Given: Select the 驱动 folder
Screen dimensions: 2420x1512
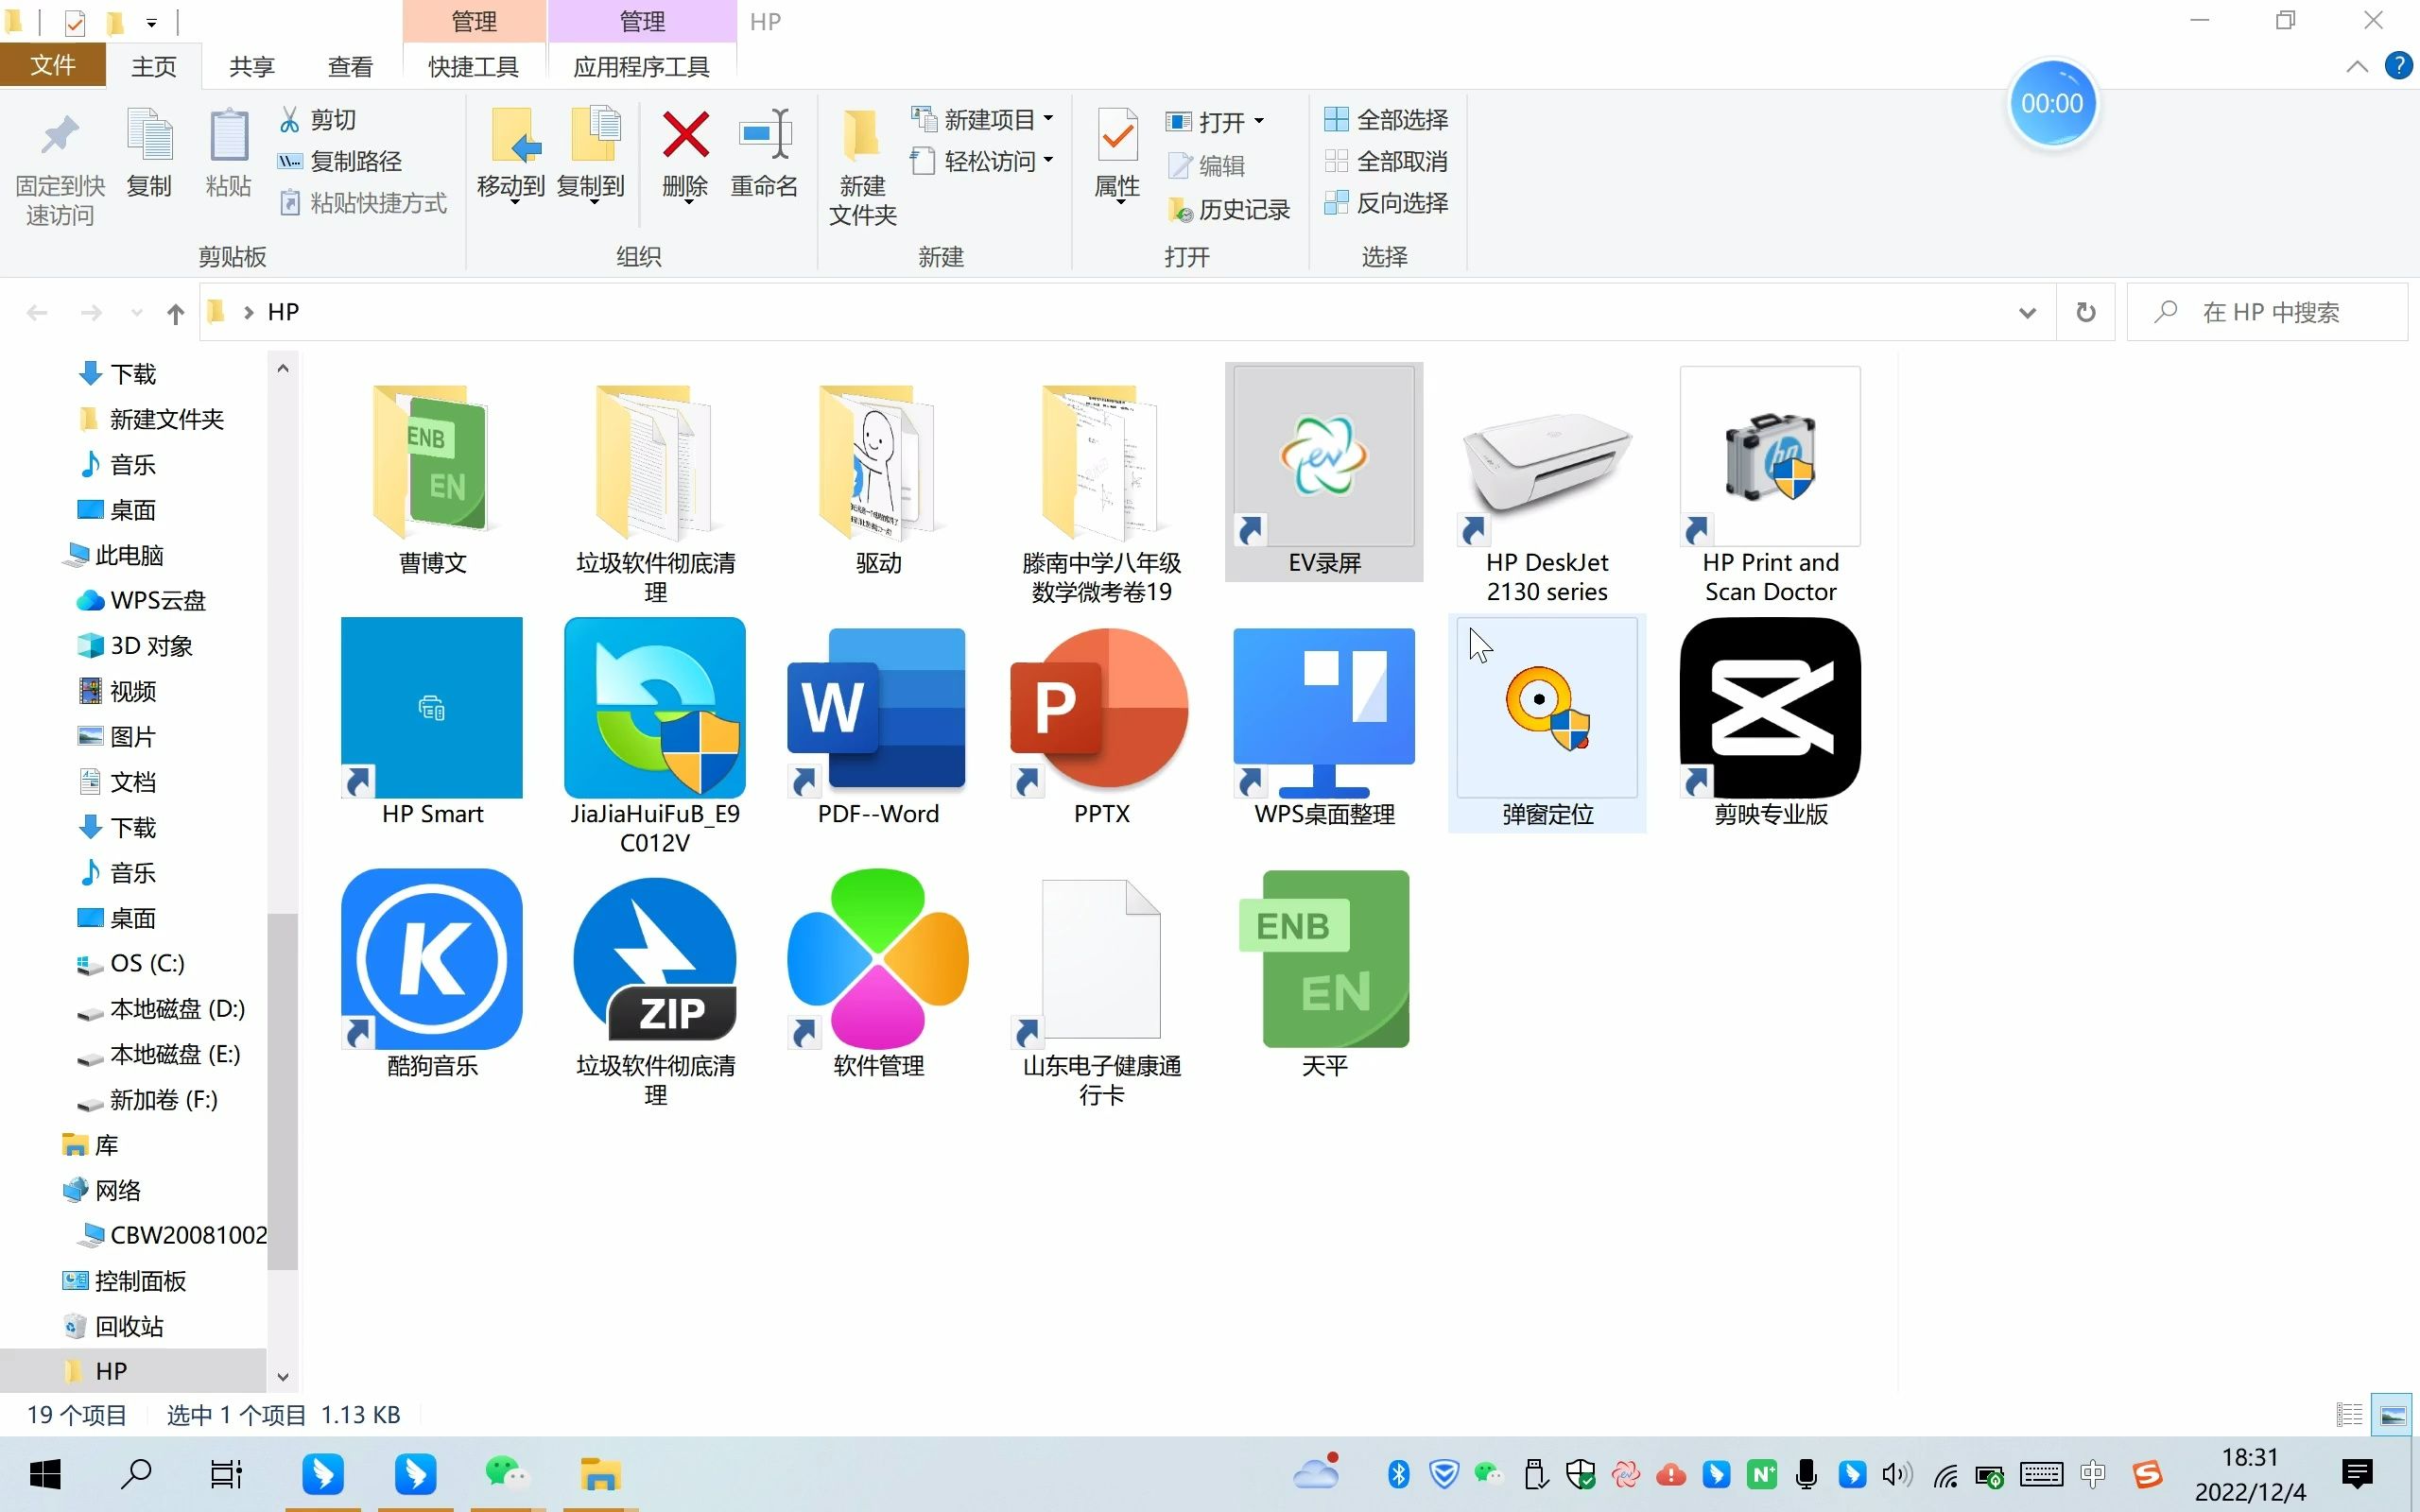Looking at the screenshot, I should [878, 472].
